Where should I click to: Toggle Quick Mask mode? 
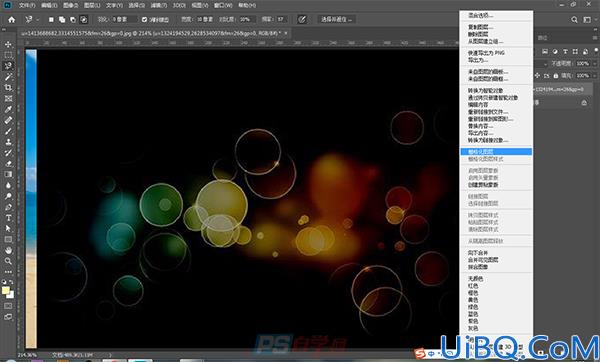tap(8, 306)
